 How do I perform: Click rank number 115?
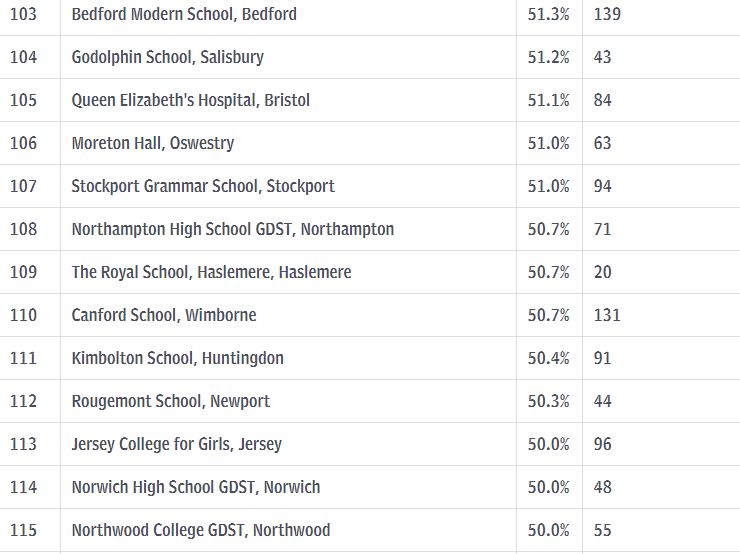23,530
